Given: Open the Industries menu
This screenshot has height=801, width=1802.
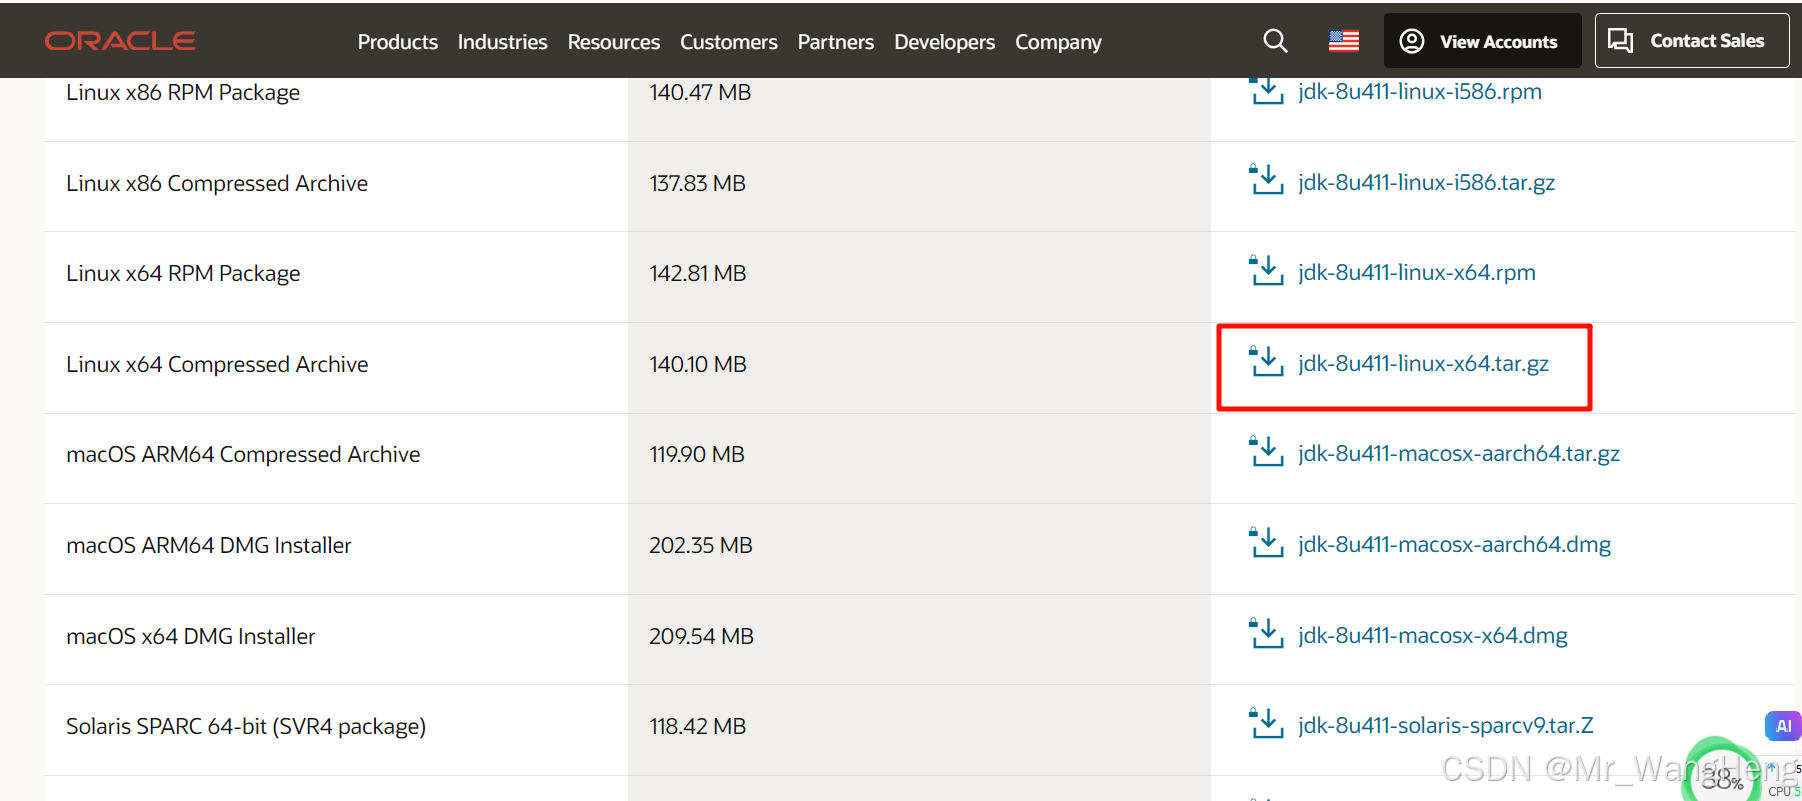Looking at the screenshot, I should coord(502,42).
